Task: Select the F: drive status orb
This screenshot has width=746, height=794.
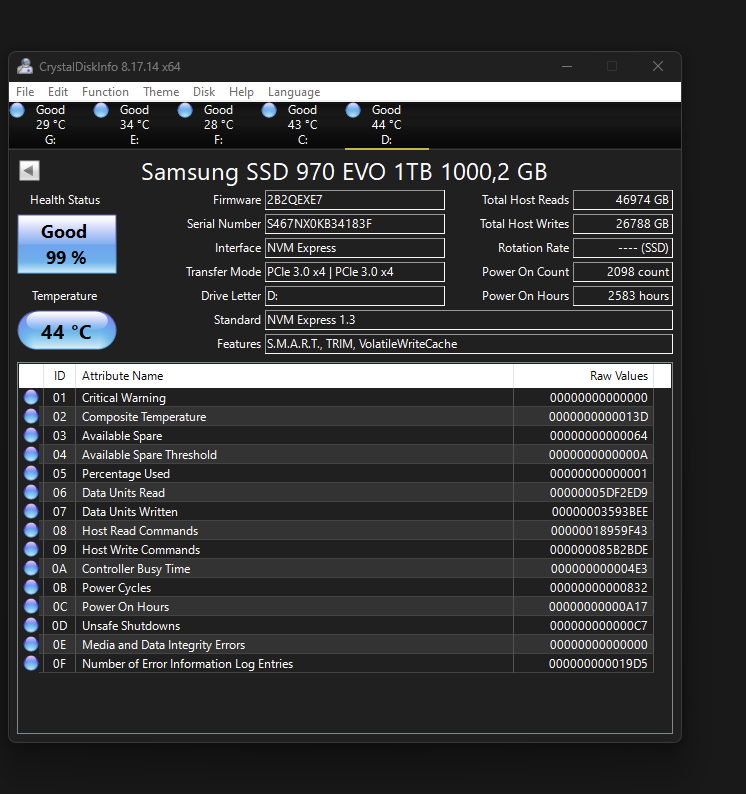Action: tap(185, 110)
